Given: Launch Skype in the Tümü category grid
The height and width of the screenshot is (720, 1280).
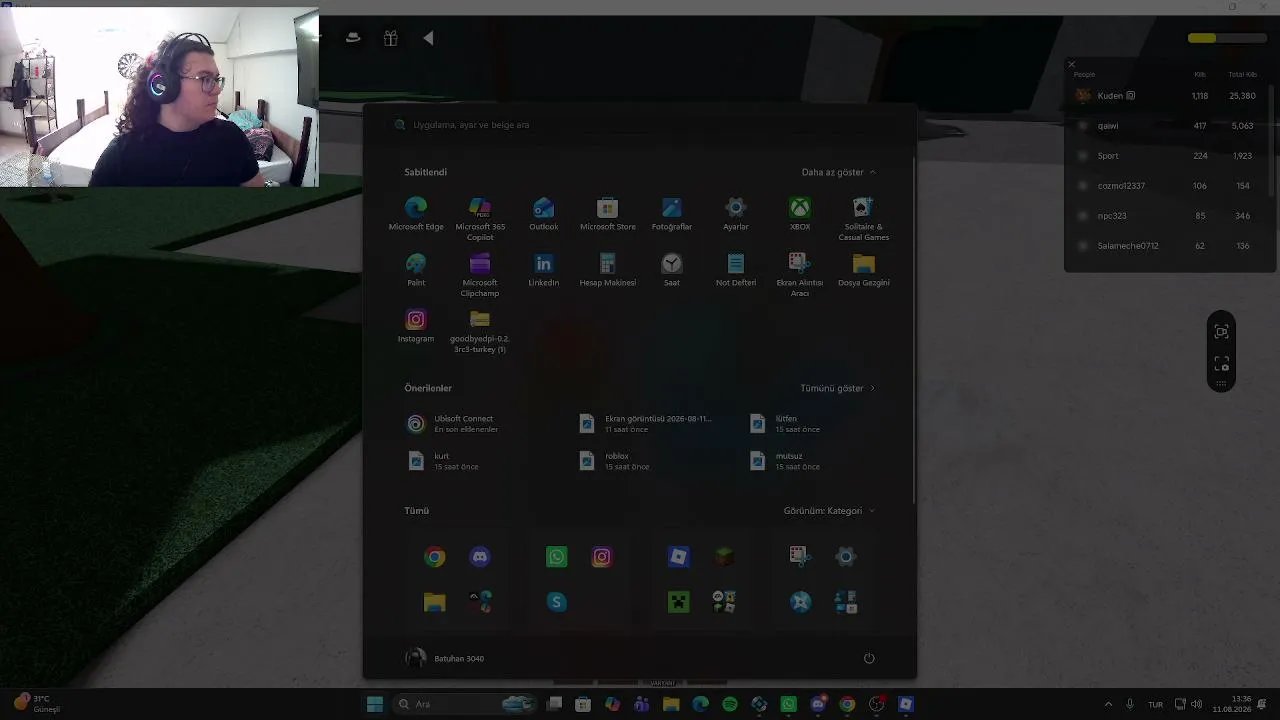Looking at the screenshot, I should (557, 602).
